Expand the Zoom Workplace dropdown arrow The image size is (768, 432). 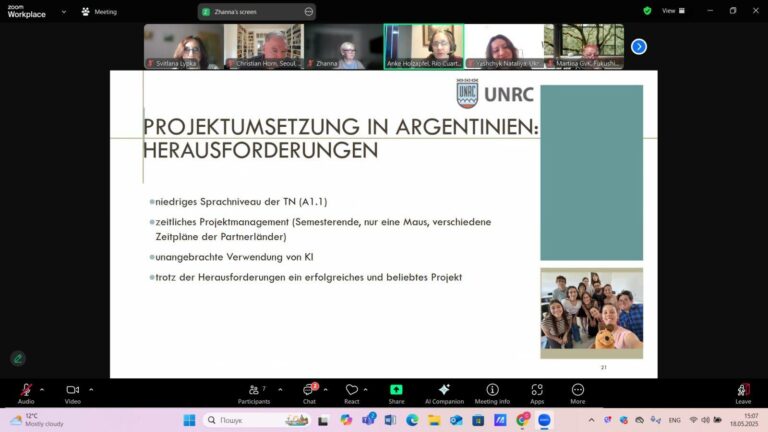64,12
